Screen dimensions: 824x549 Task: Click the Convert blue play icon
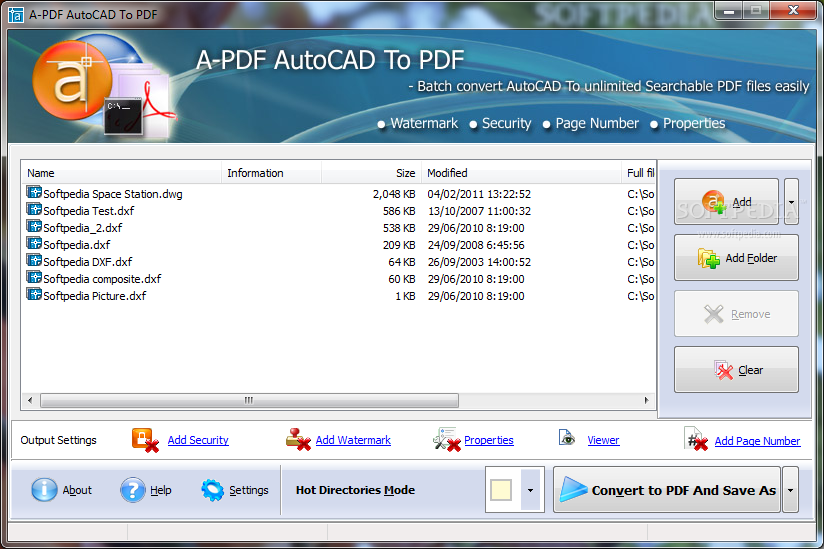coord(573,489)
